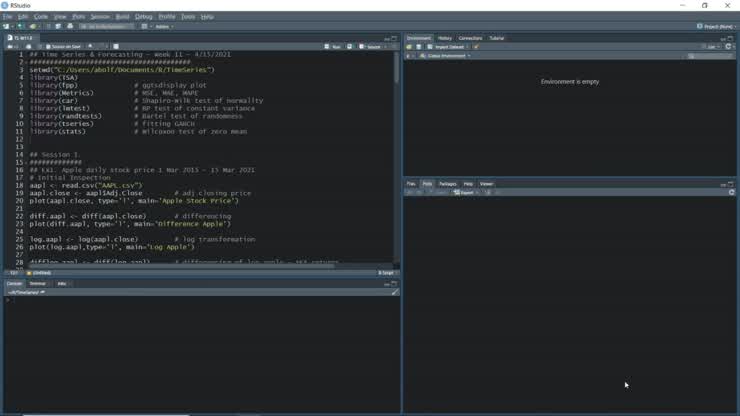Screen dimensions: 740x416
Task: Switch to the Jobs tab
Action: (62, 284)
